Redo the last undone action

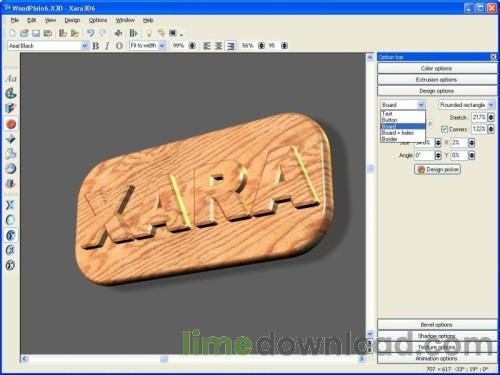[103, 33]
